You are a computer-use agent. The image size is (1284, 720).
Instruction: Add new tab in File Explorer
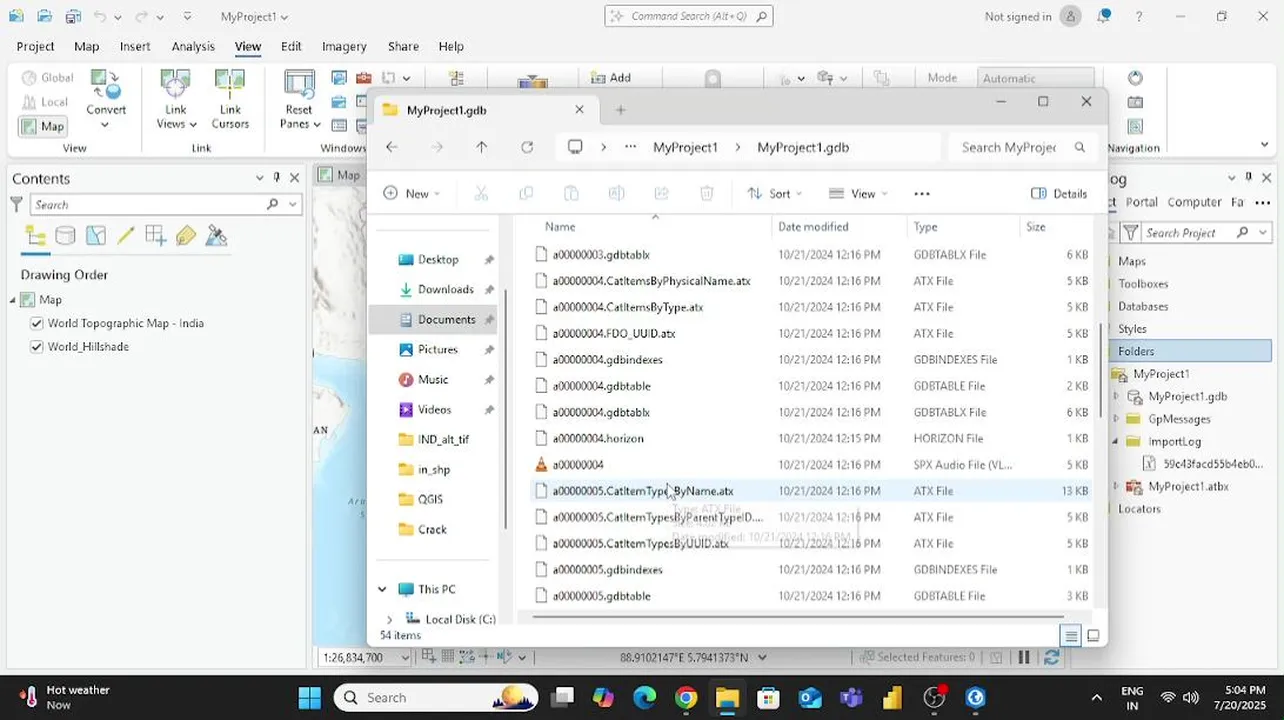coord(620,110)
